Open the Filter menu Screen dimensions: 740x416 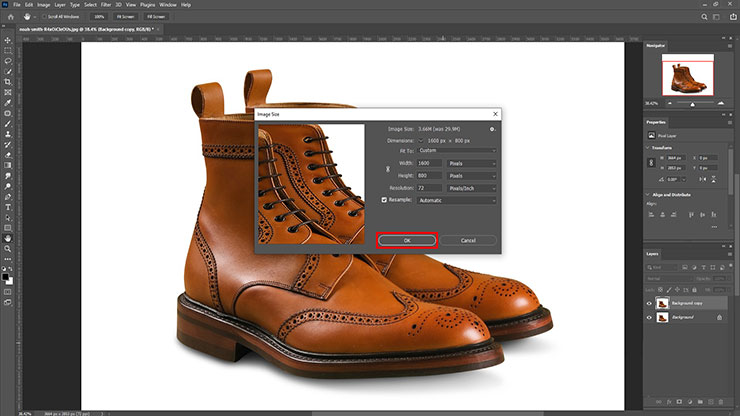point(107,5)
